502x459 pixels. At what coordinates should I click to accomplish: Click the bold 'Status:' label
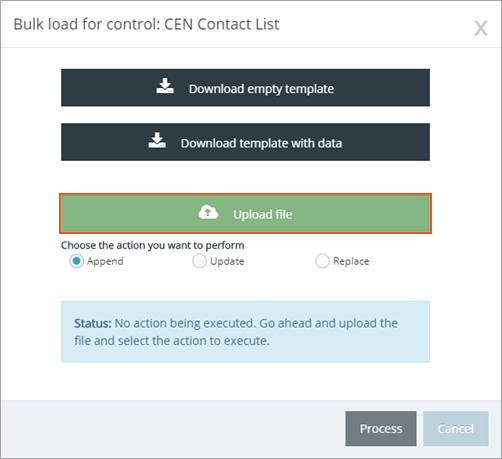tap(93, 323)
